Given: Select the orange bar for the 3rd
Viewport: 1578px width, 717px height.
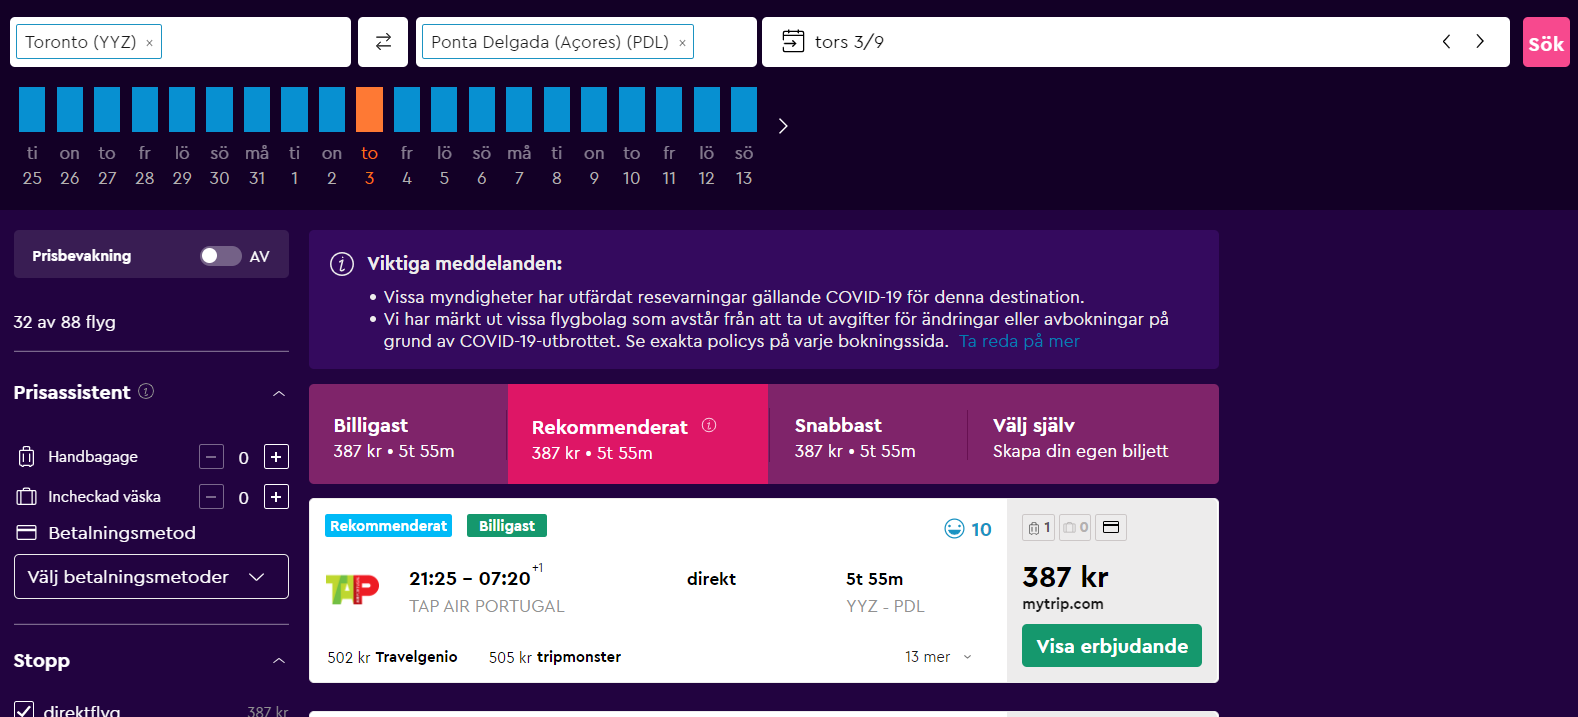Looking at the screenshot, I should pyautogui.click(x=369, y=110).
